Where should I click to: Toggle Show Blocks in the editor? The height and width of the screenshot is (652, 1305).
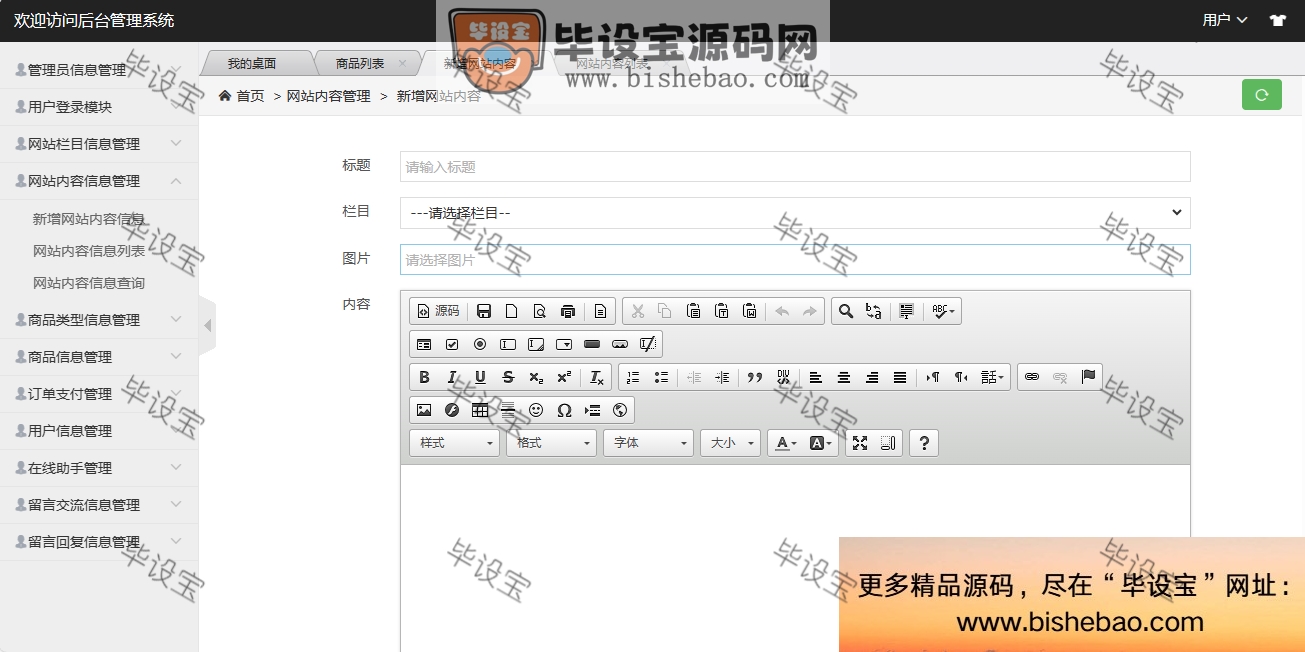click(888, 443)
